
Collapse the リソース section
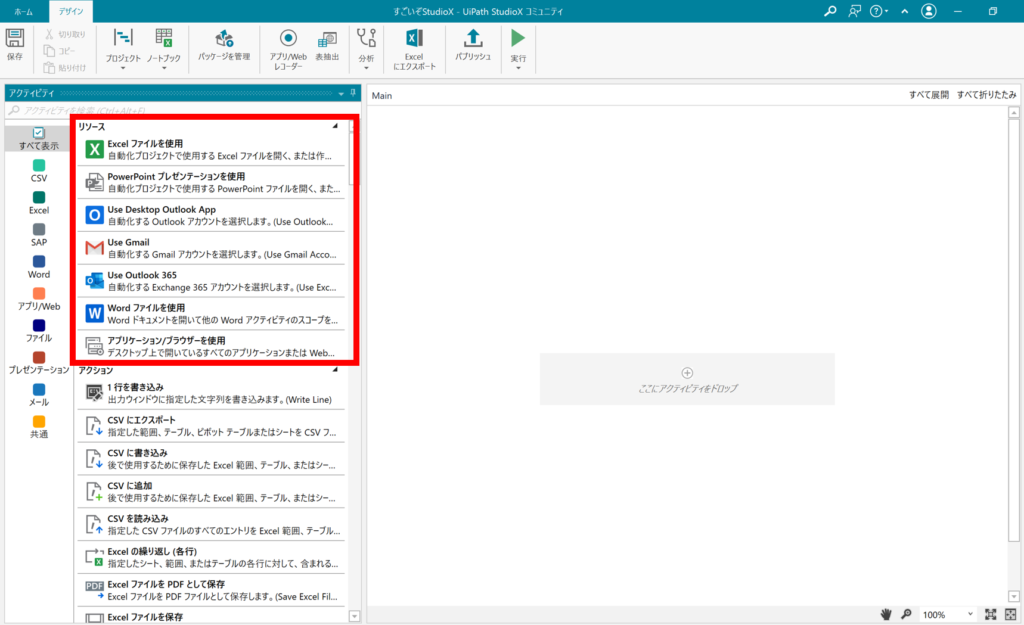coord(335,126)
